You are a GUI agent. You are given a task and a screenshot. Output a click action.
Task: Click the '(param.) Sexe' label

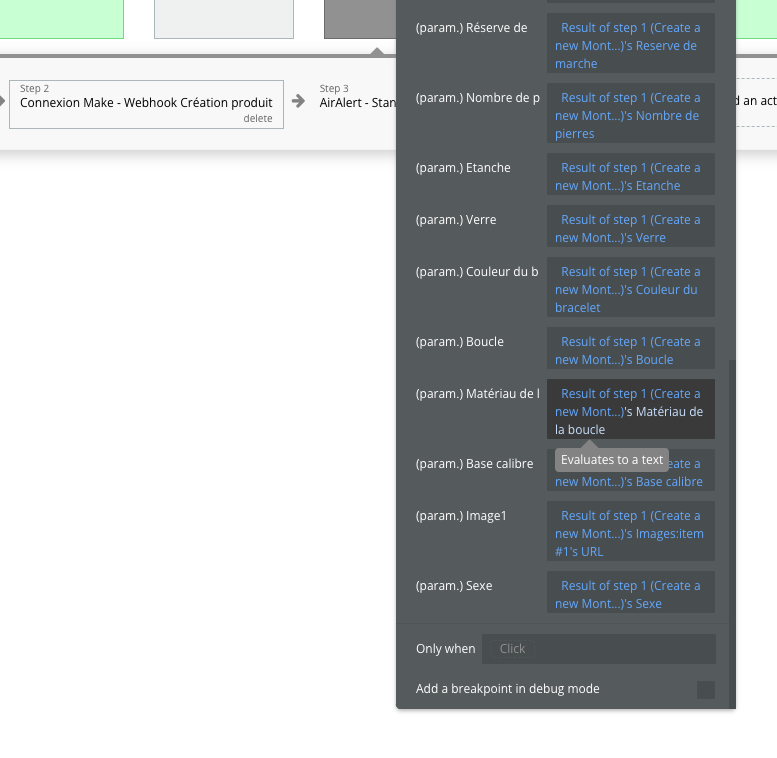[x=454, y=585]
